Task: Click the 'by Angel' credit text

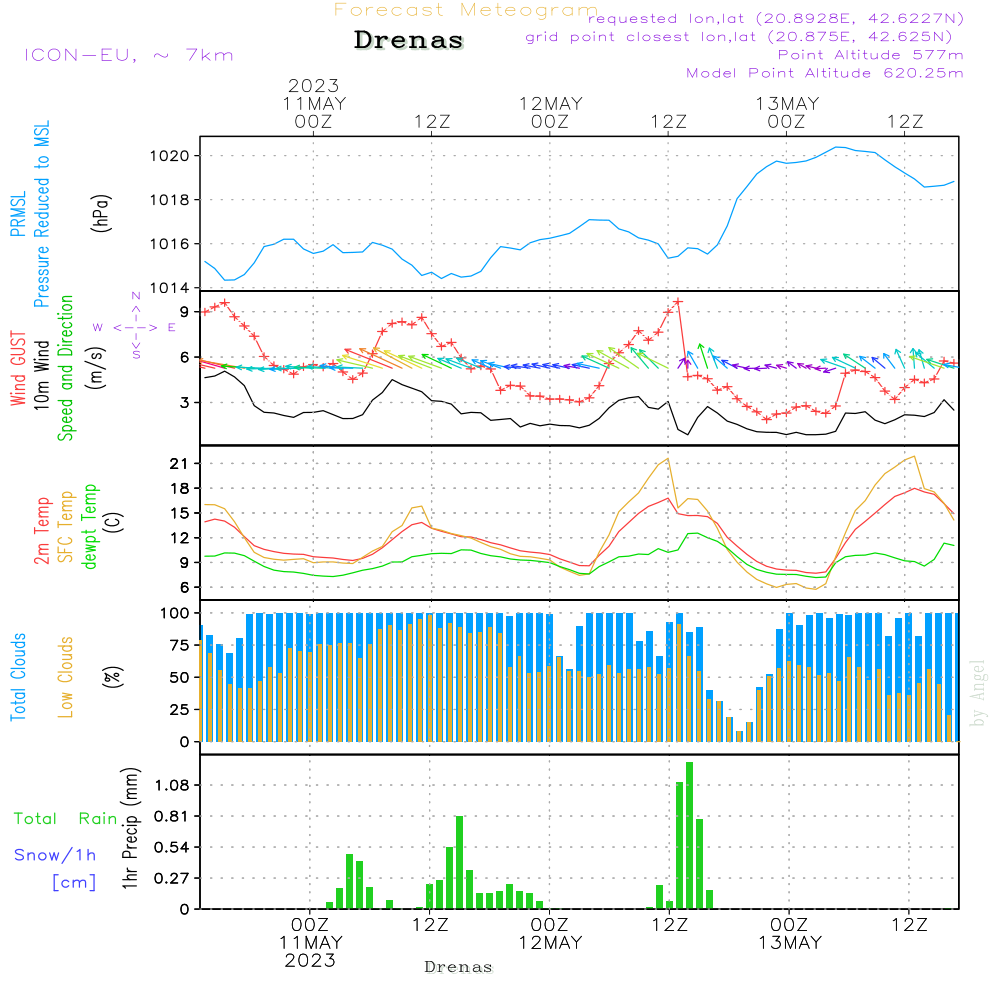Action: click(978, 693)
